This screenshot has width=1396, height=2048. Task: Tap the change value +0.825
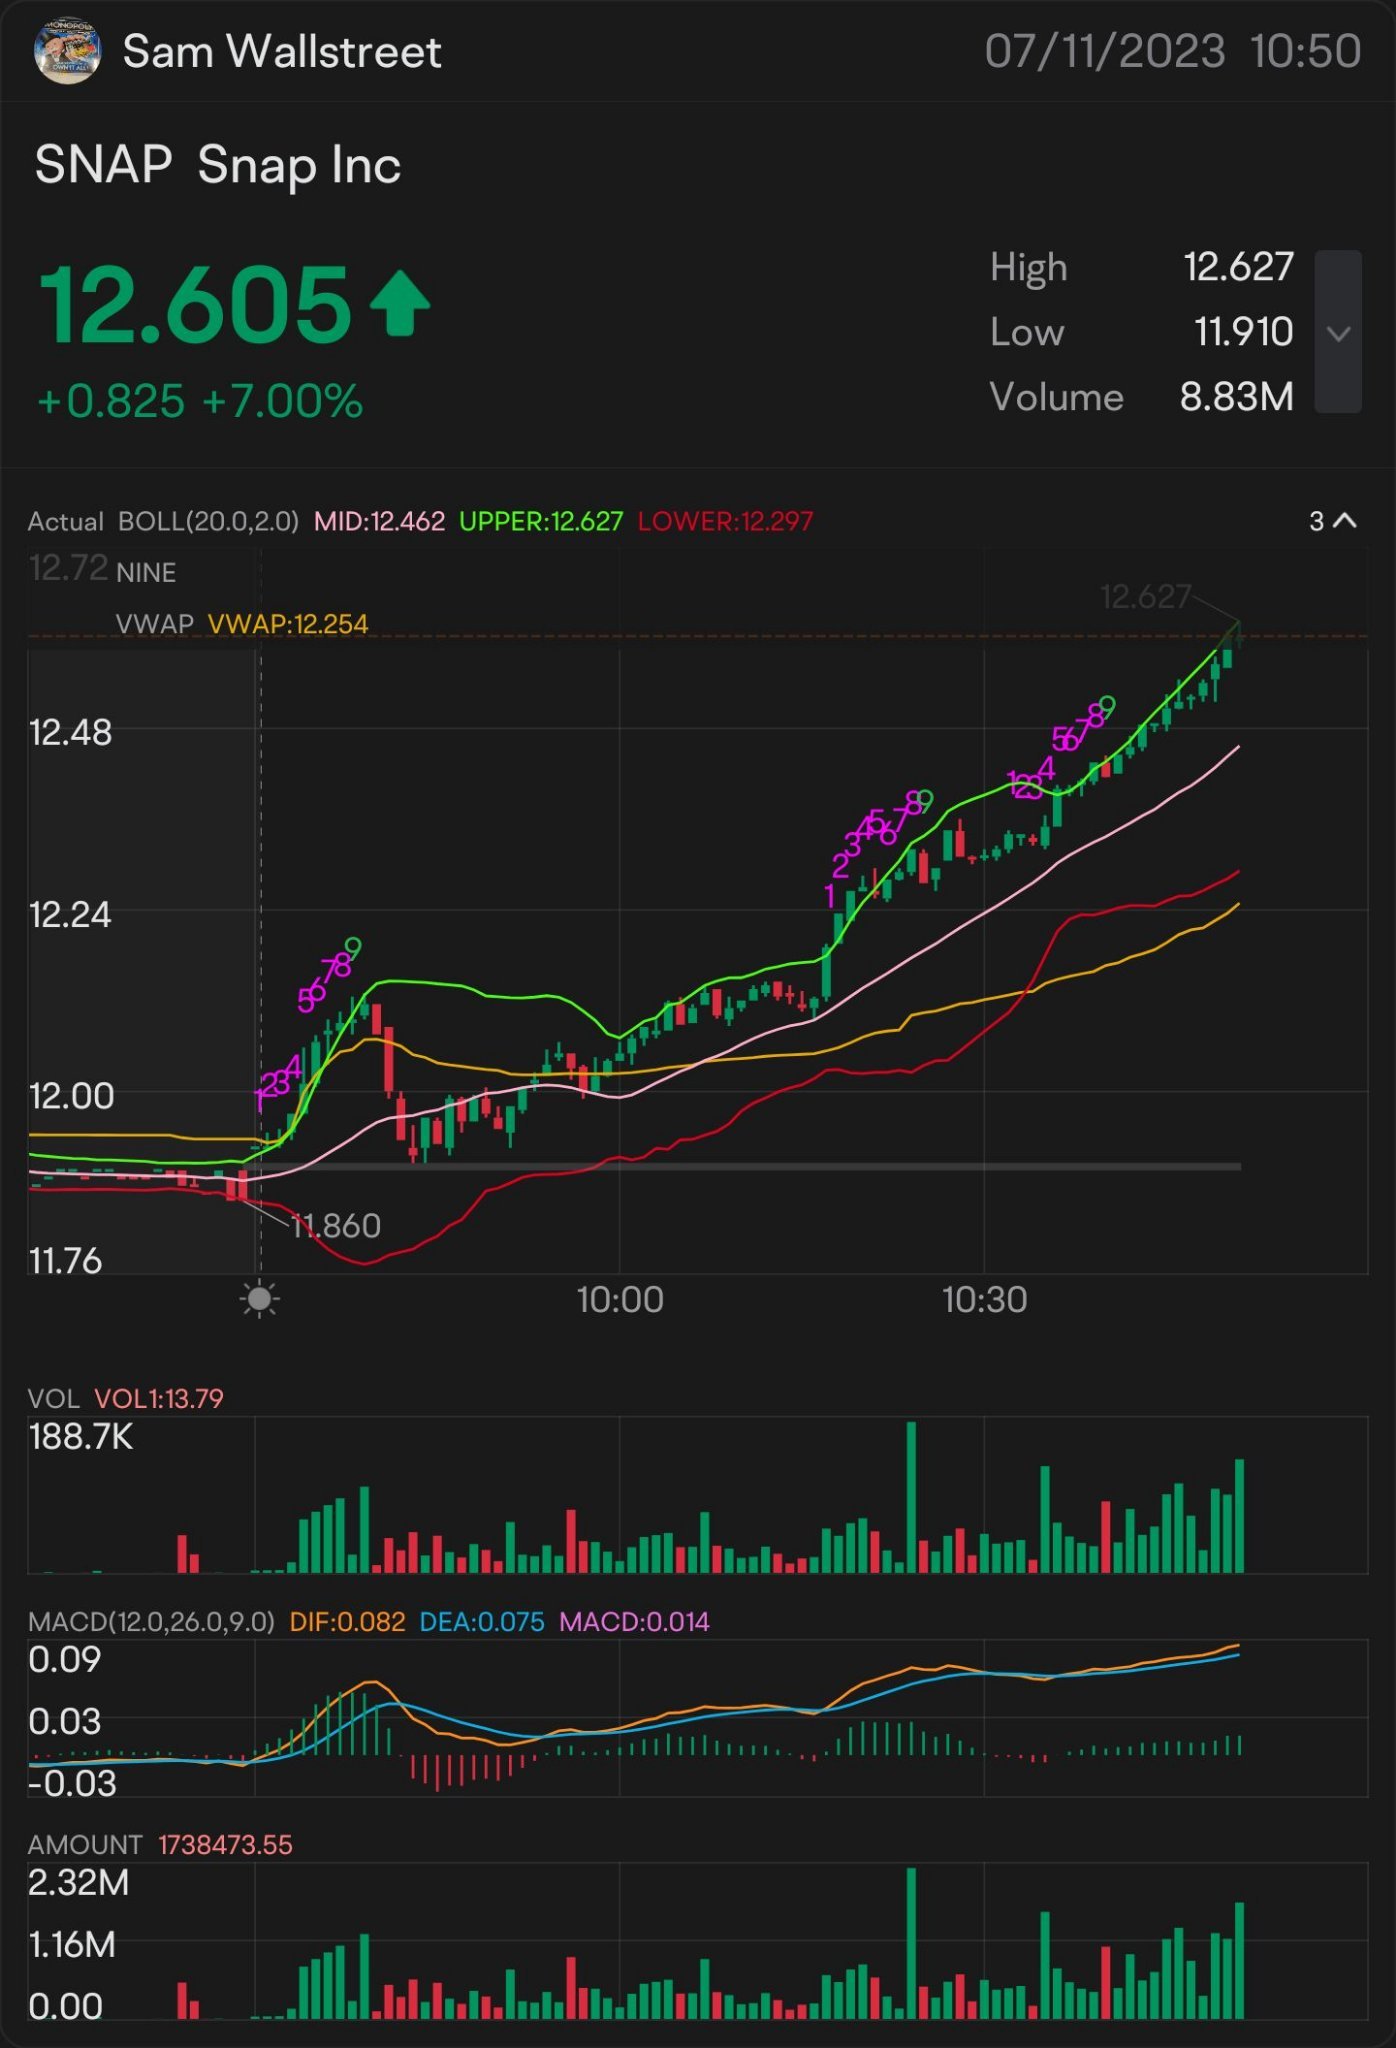pos(111,402)
